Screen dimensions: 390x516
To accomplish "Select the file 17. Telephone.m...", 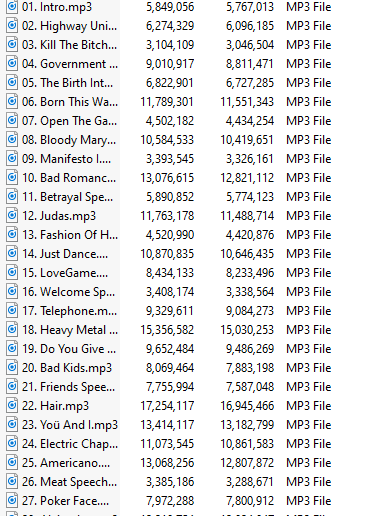I will click(70, 311).
